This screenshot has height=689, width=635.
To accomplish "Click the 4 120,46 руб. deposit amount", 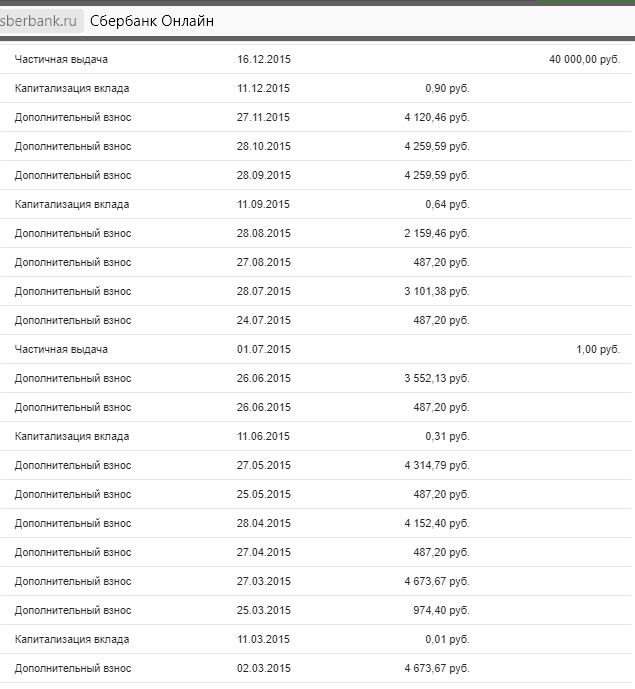I will click(436, 118).
